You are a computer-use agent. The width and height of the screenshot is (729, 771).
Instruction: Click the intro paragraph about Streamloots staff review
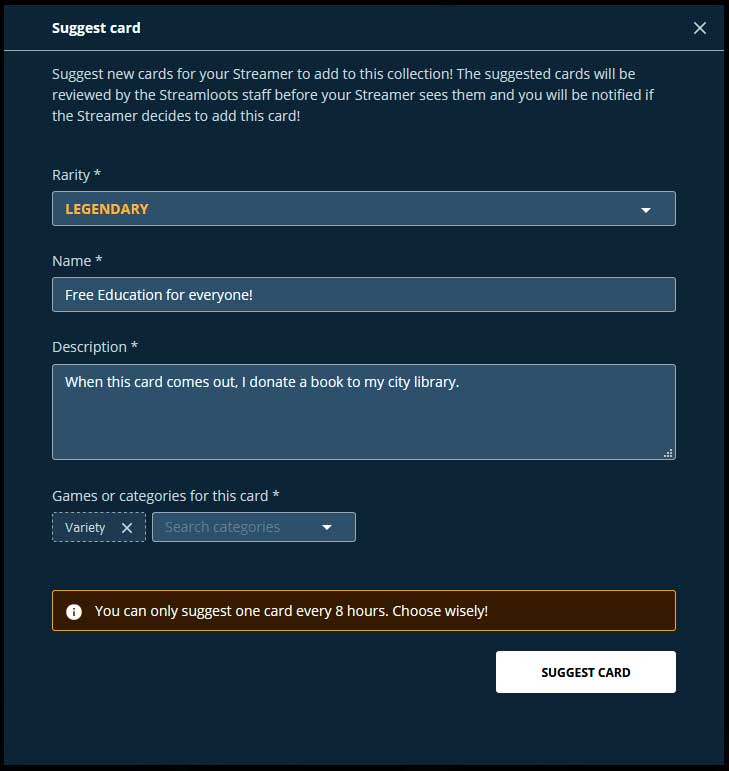point(353,95)
